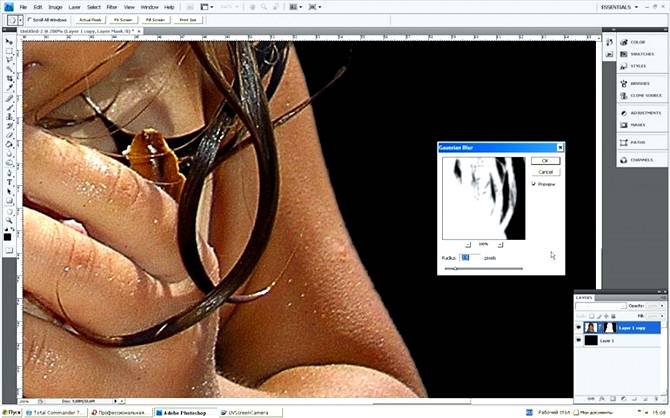Hide Layer 1 copy using eye icon
The image size is (670, 418).
coord(580,326)
